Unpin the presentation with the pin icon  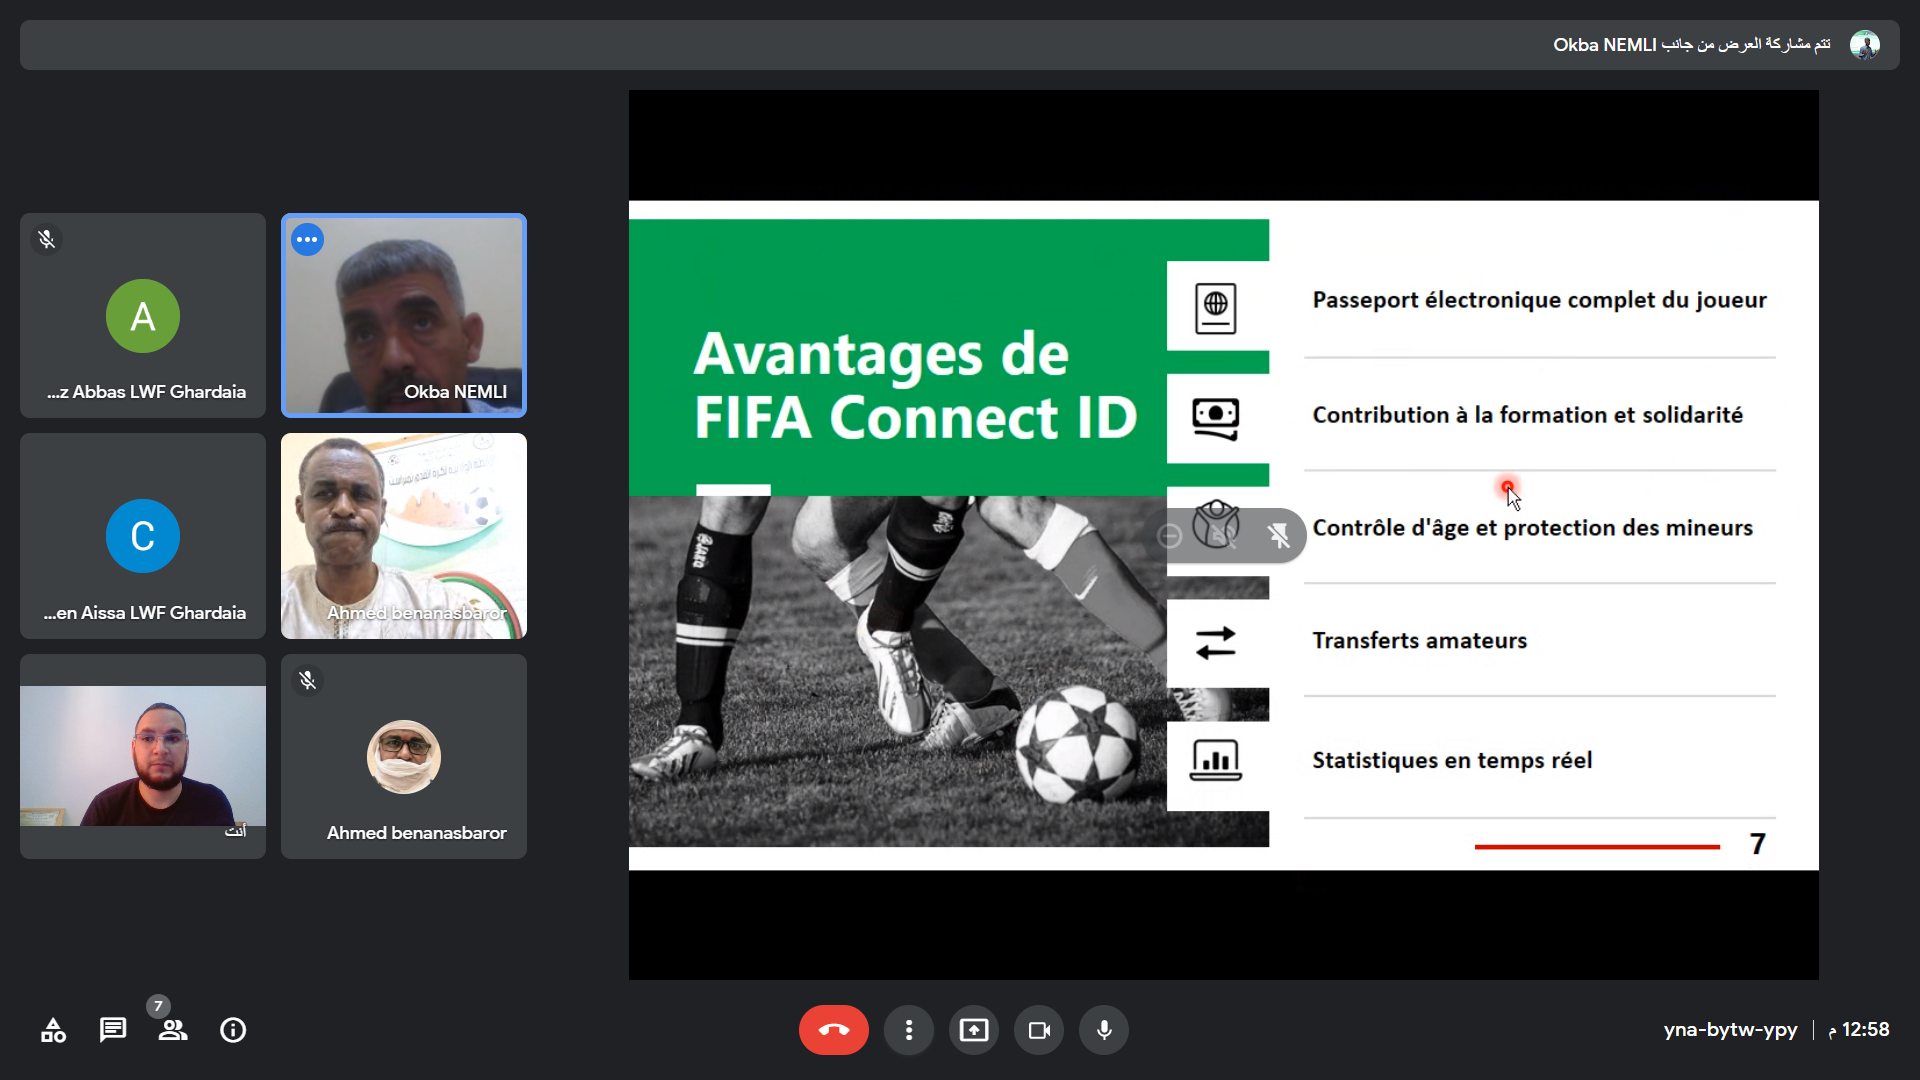(x=1278, y=536)
